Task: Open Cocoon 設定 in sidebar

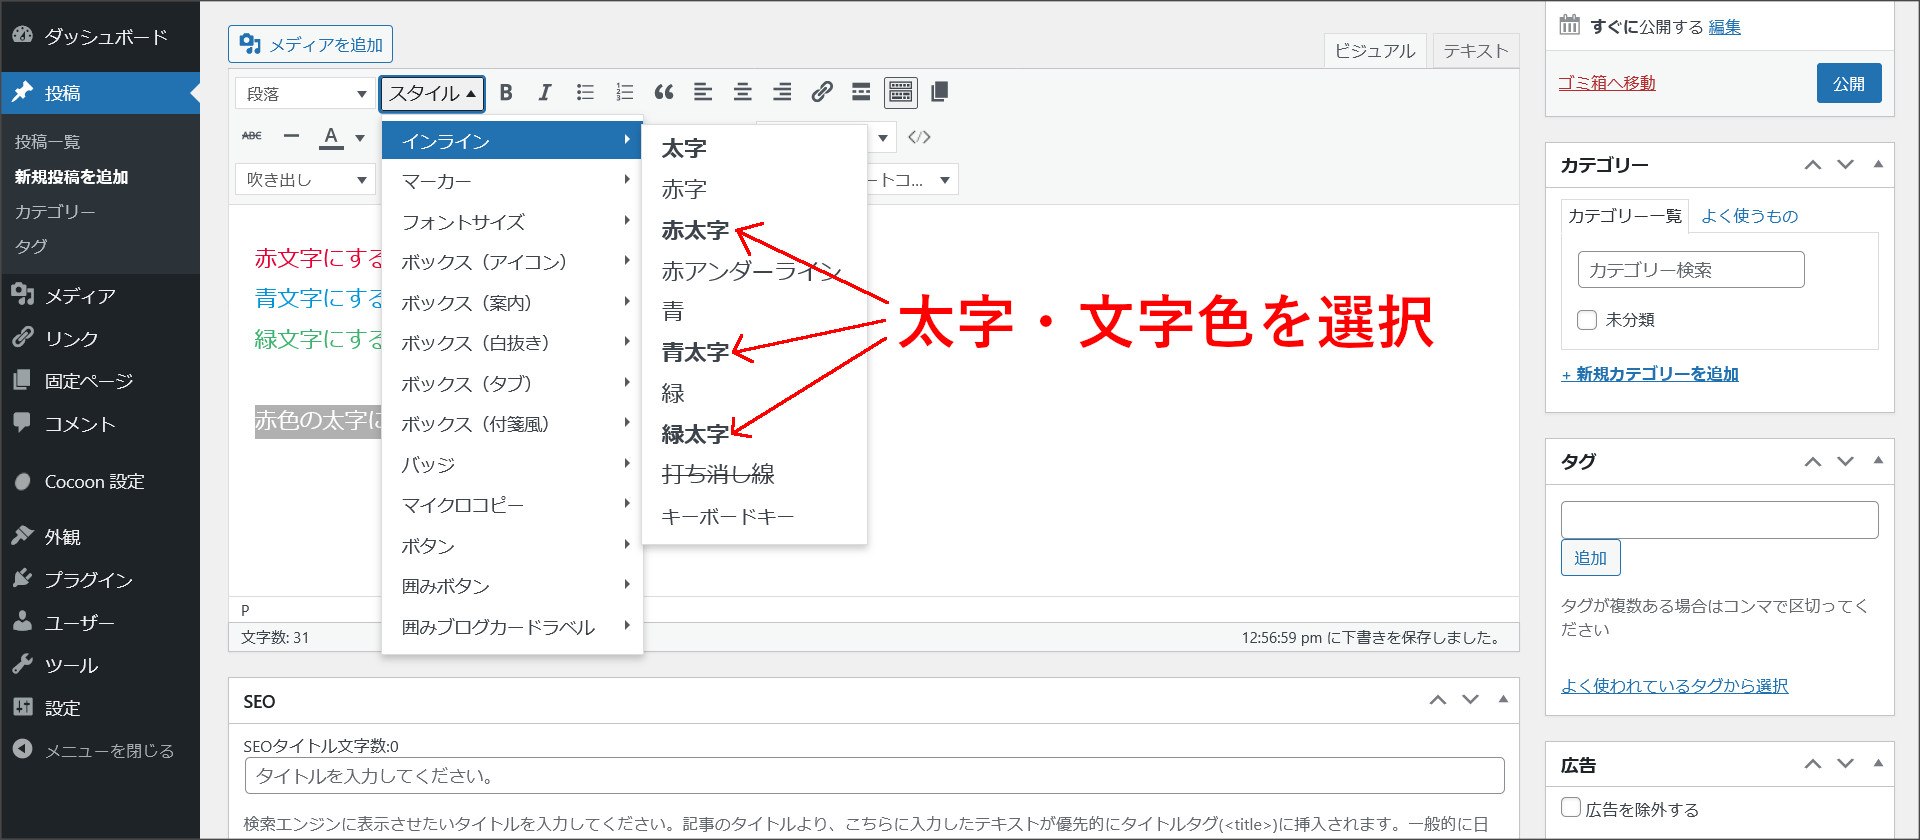Action: point(100,482)
